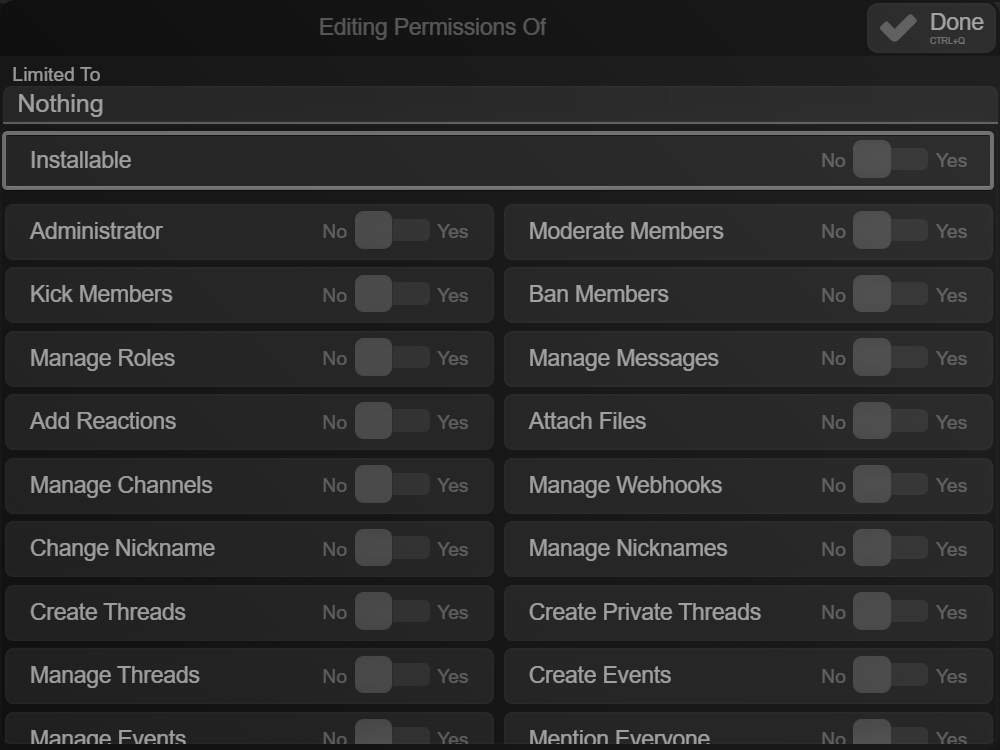Image resolution: width=1000 pixels, height=750 pixels.
Task: Enable Manage Webhooks permission
Action: tap(890, 485)
